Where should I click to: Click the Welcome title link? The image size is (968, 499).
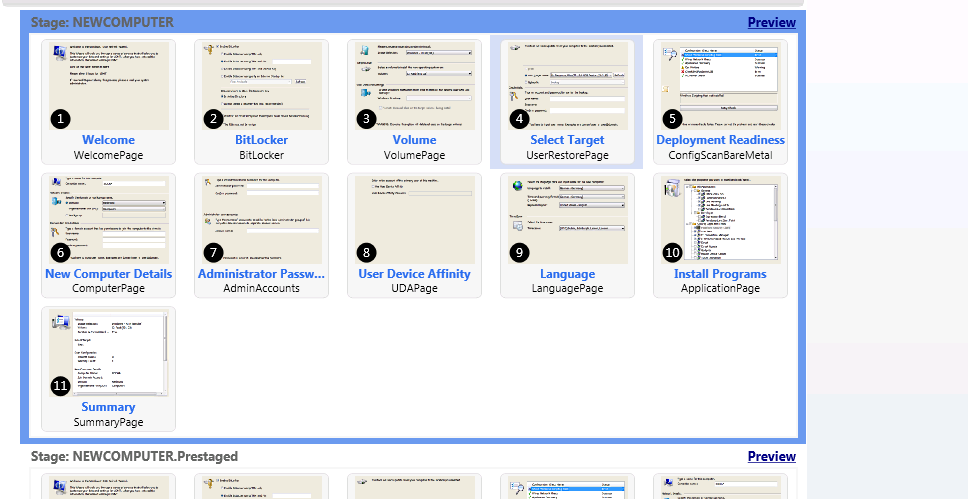[108, 140]
